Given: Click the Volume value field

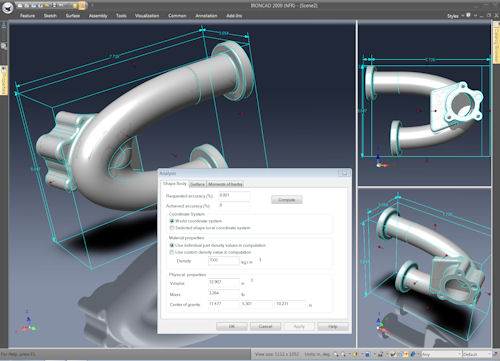Looking at the screenshot, I should [224, 283].
